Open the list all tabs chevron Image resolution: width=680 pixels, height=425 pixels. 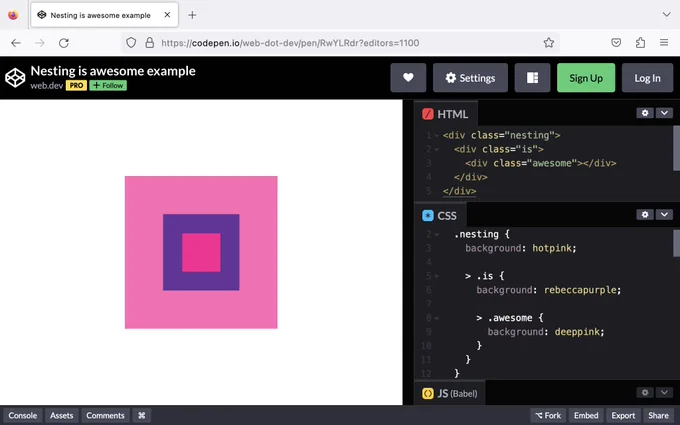[x=667, y=15]
